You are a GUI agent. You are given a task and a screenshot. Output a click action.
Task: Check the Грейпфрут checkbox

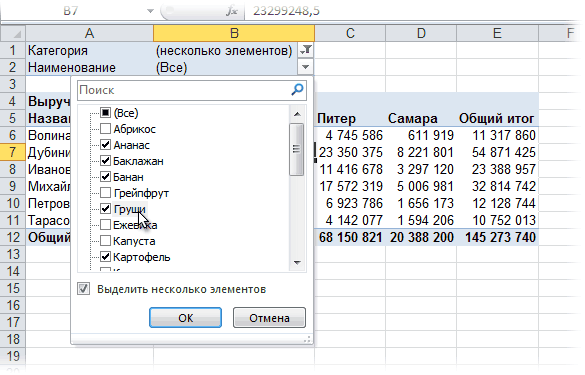(106, 193)
